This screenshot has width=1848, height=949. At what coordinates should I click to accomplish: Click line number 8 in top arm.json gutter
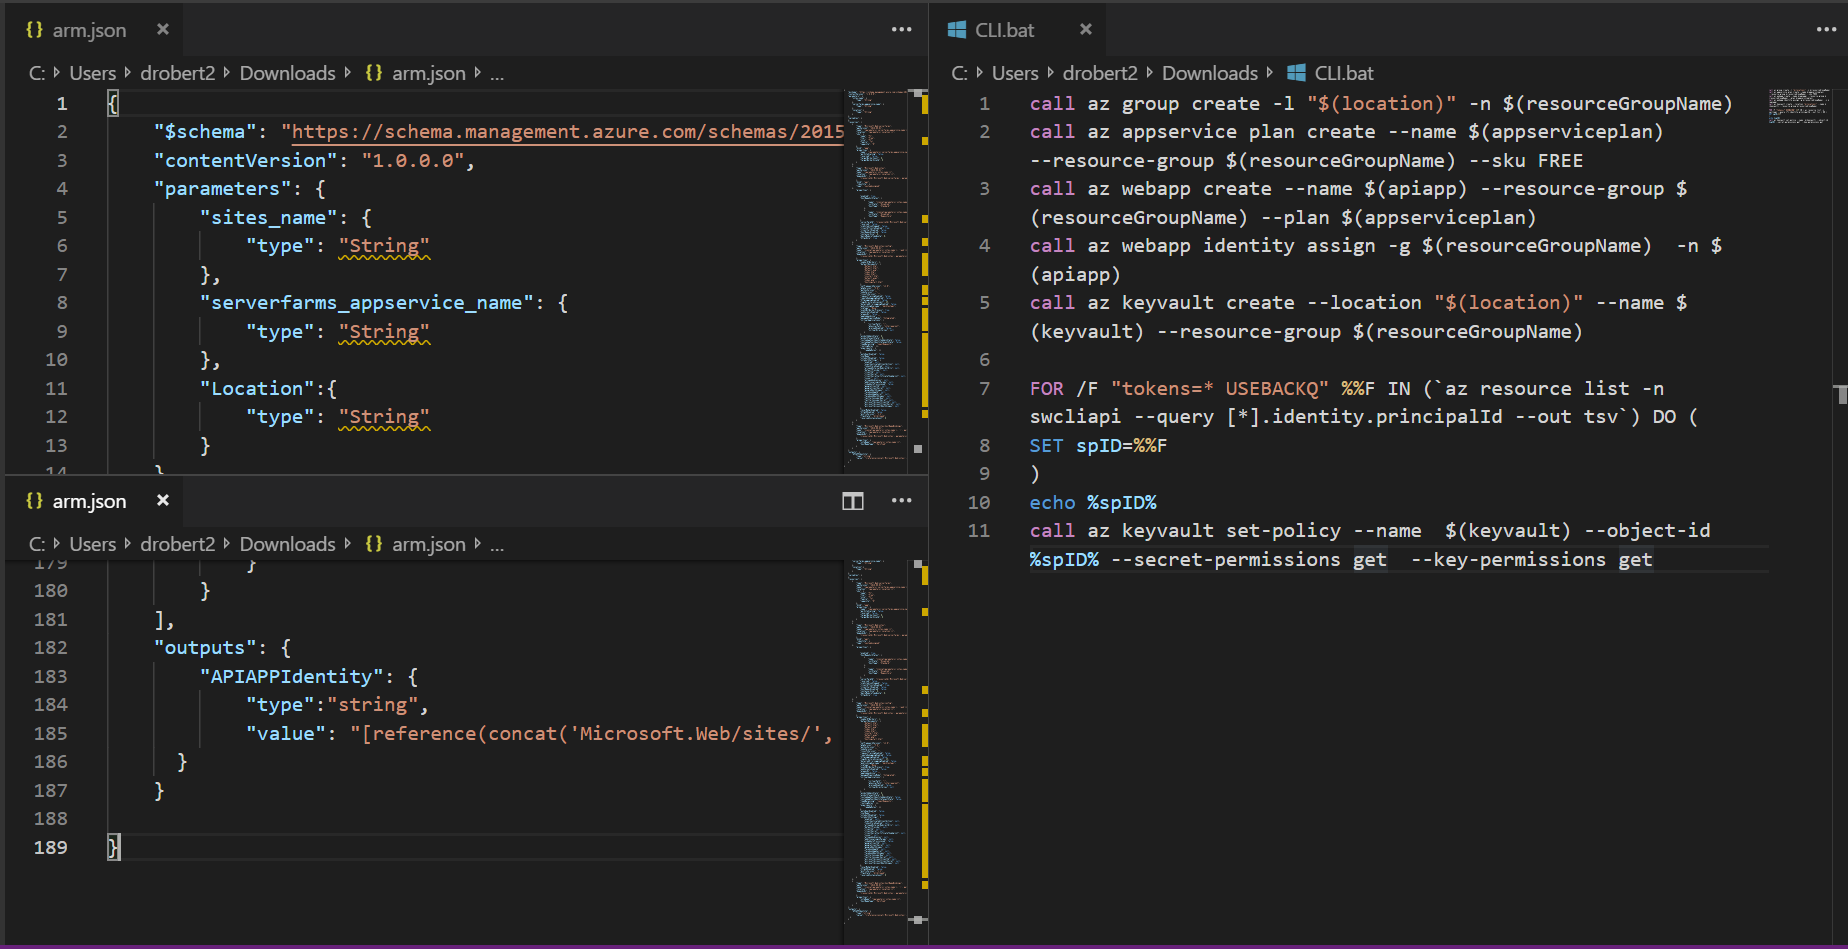tap(62, 303)
